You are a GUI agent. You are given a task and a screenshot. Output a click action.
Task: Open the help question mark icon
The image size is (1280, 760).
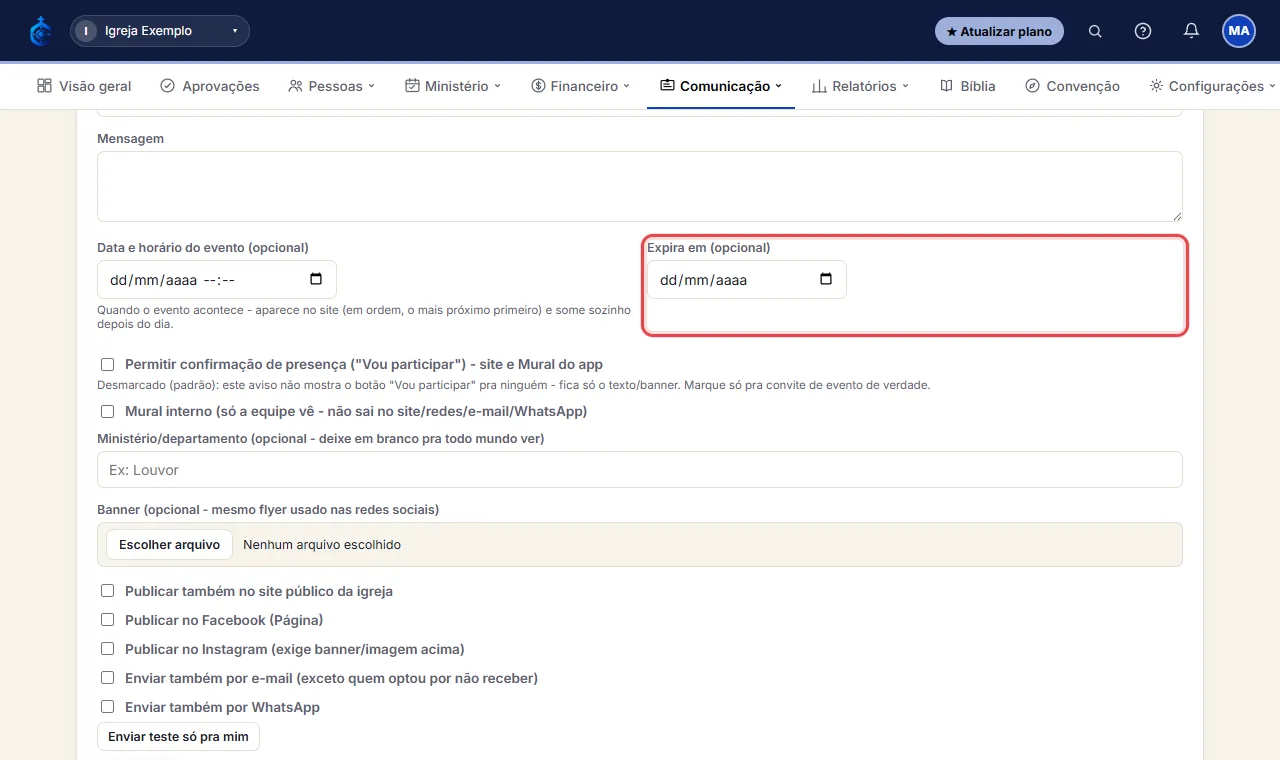[1143, 31]
